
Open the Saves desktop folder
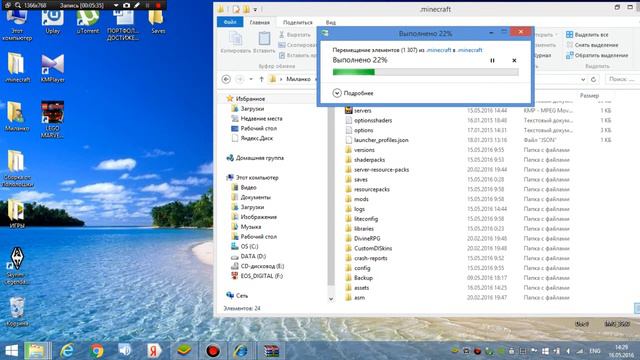[158, 21]
